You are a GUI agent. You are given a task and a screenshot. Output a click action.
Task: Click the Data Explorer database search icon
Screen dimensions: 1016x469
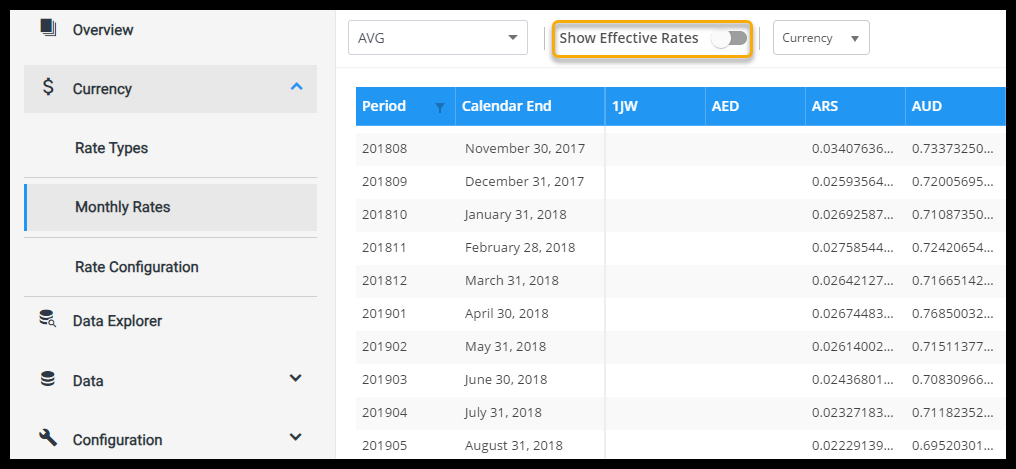(48, 319)
